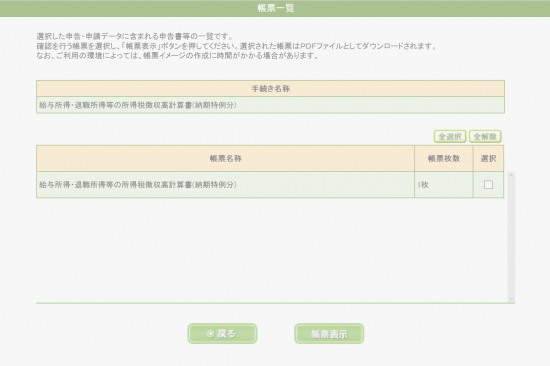This screenshot has width=550, height=366.
Task: Click the 全解除 button
Action: coord(485,137)
